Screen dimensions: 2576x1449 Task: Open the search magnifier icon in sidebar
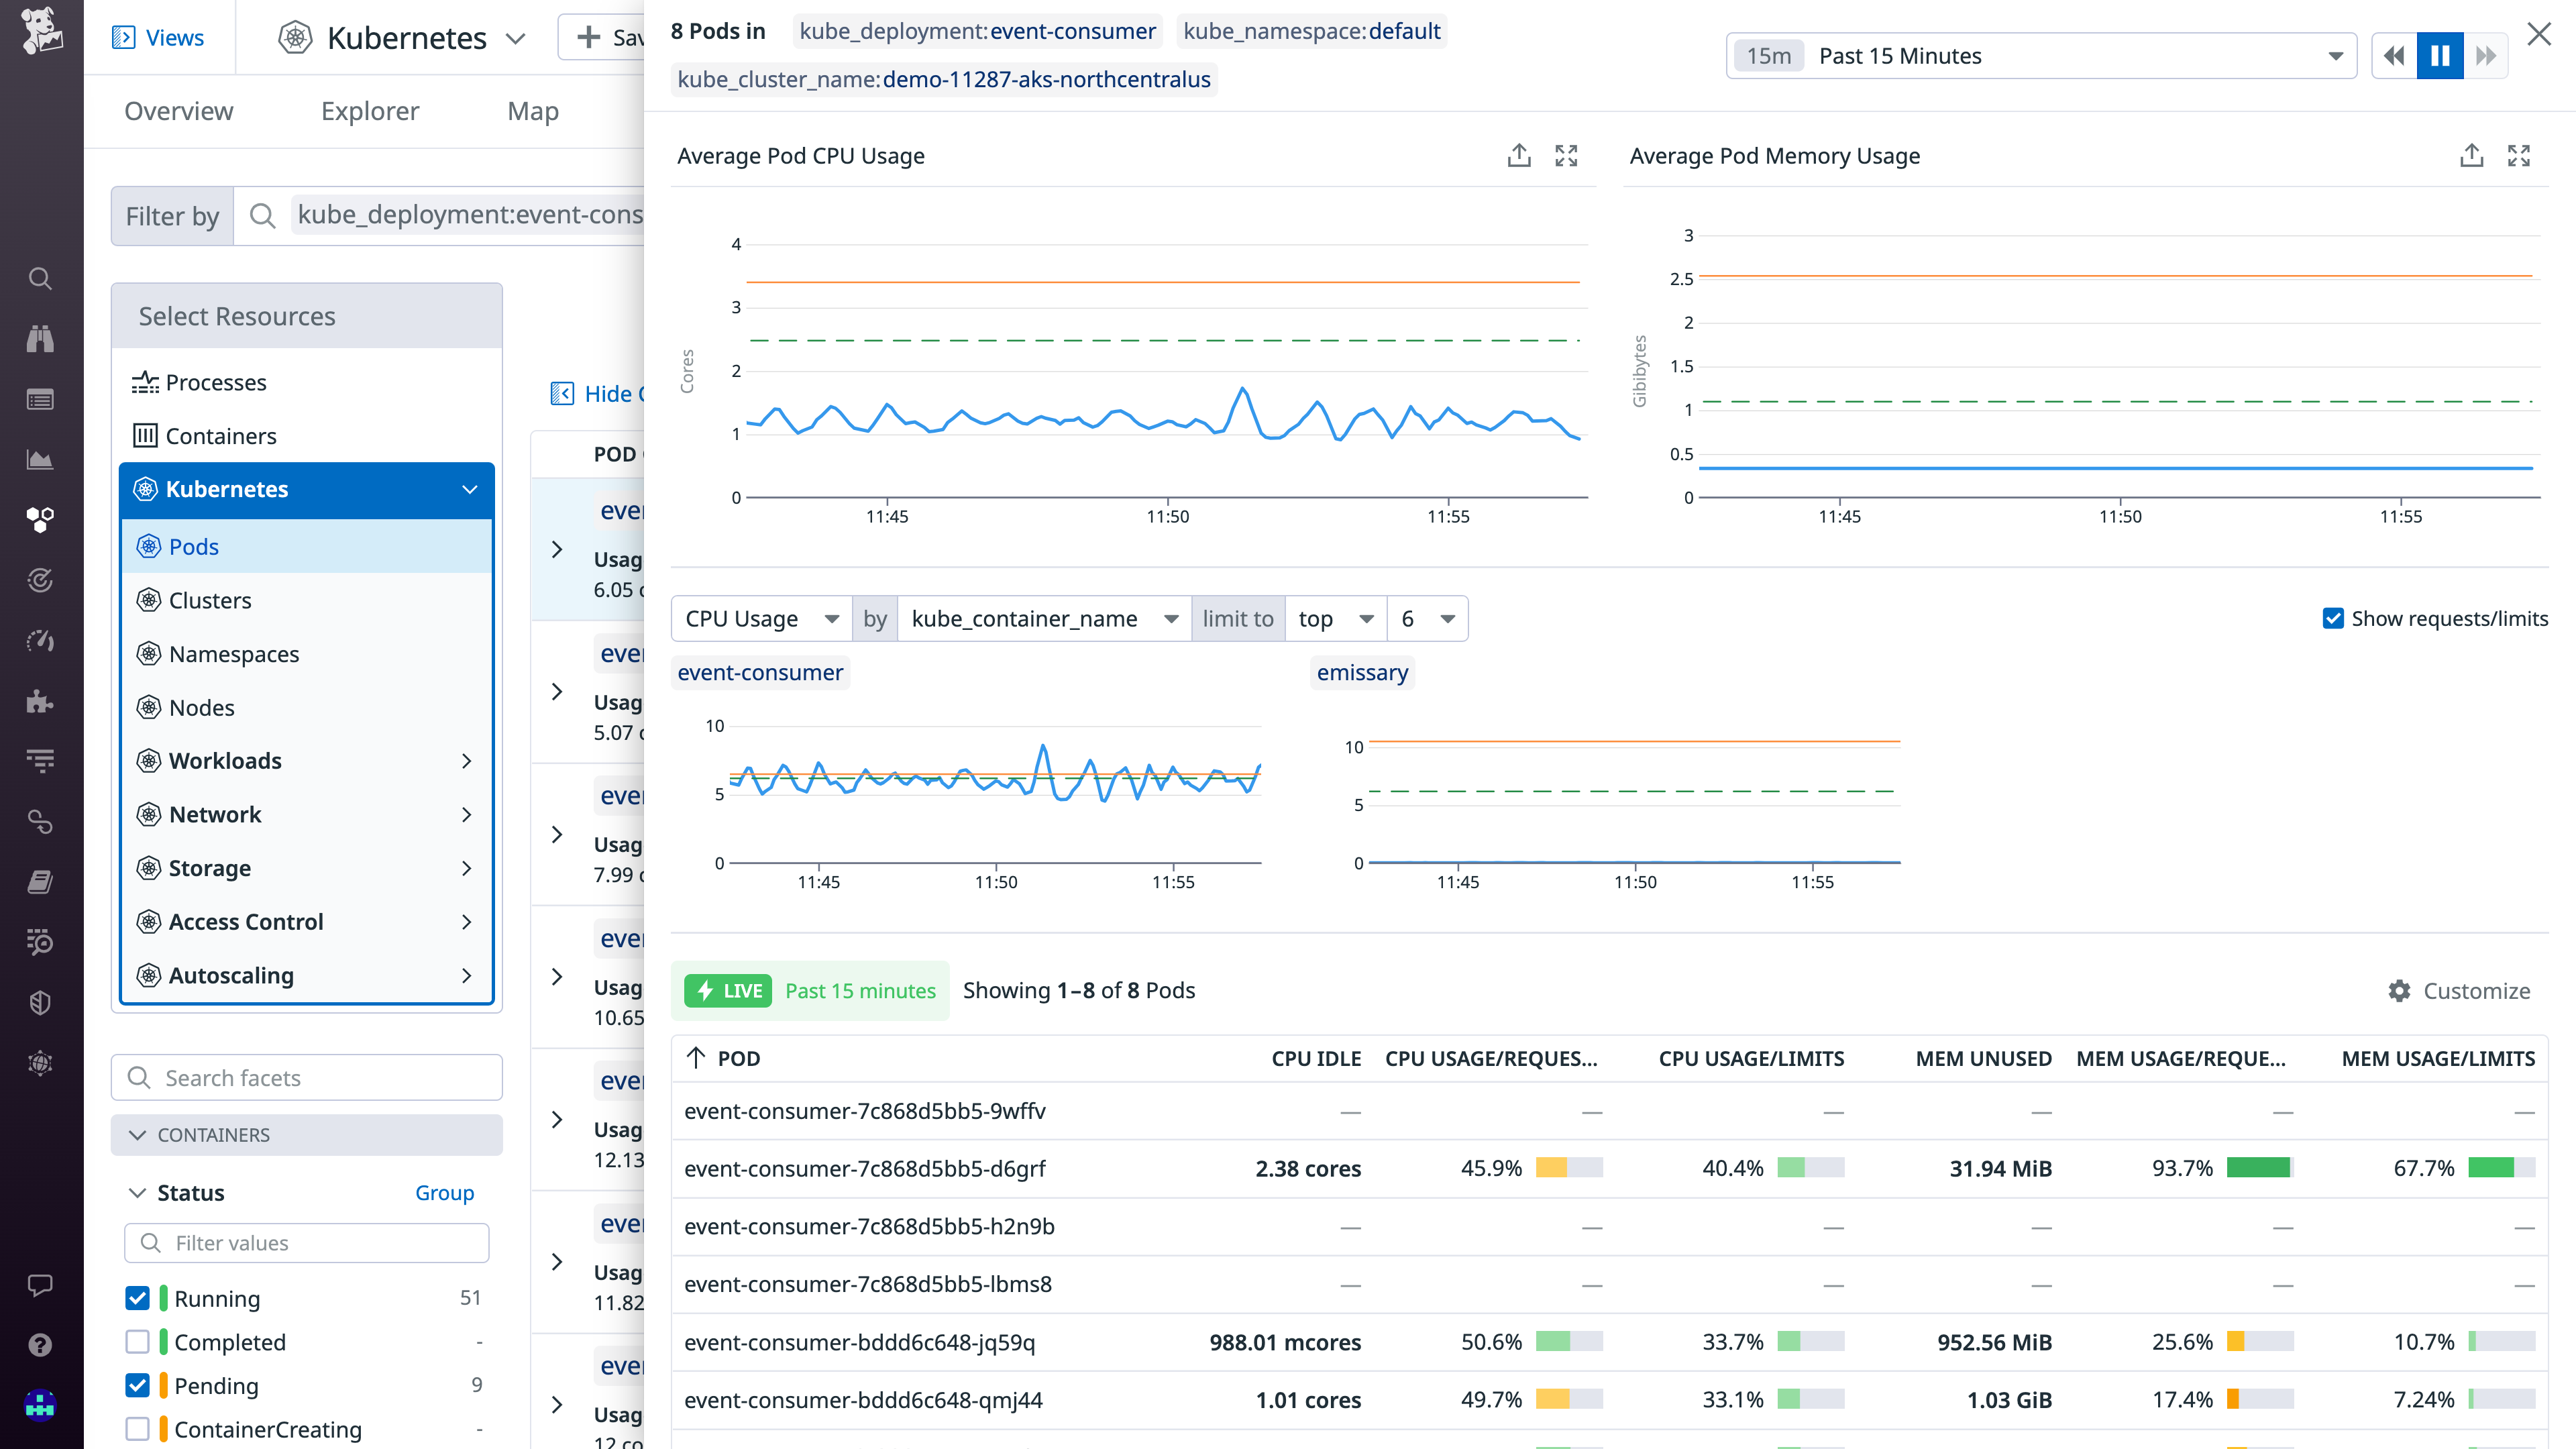(x=40, y=279)
